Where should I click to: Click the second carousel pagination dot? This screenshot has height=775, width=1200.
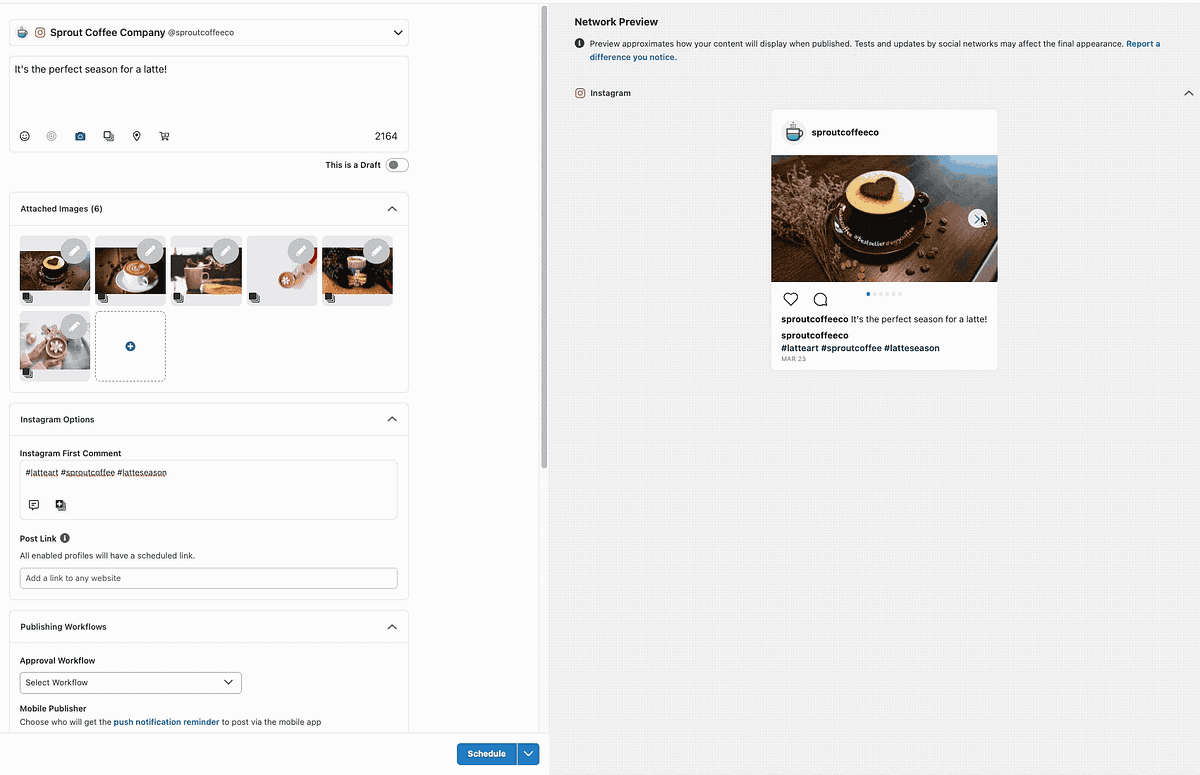tap(875, 294)
